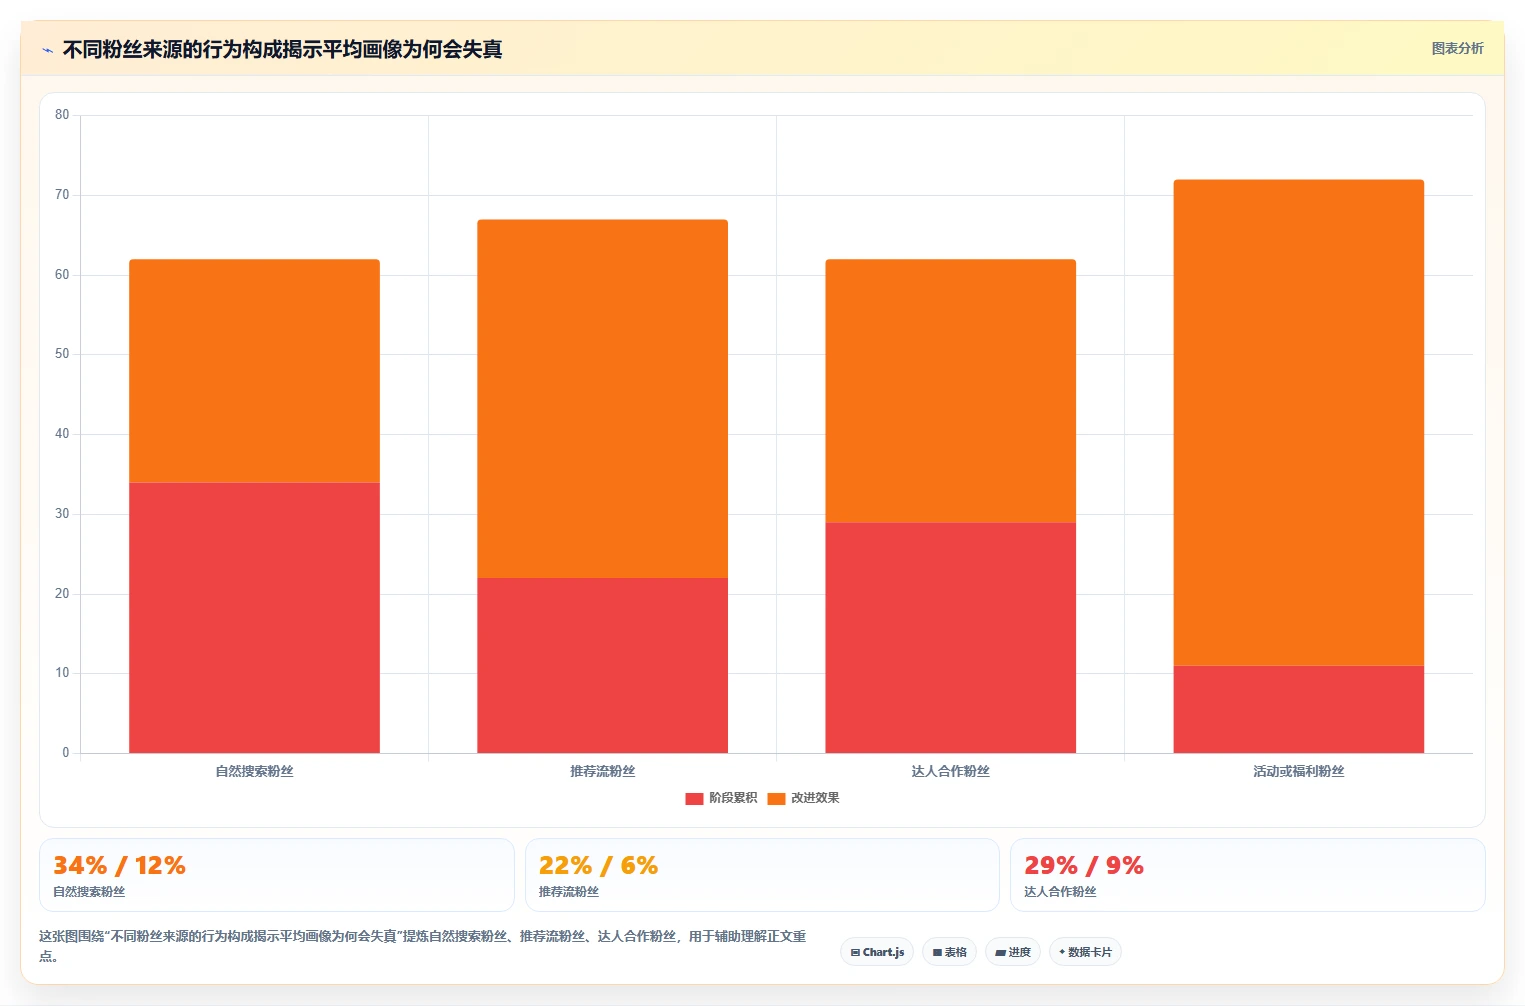This screenshot has height=1006, width=1525.
Task: Click the 进度 tag chip
Action: click(x=1013, y=952)
